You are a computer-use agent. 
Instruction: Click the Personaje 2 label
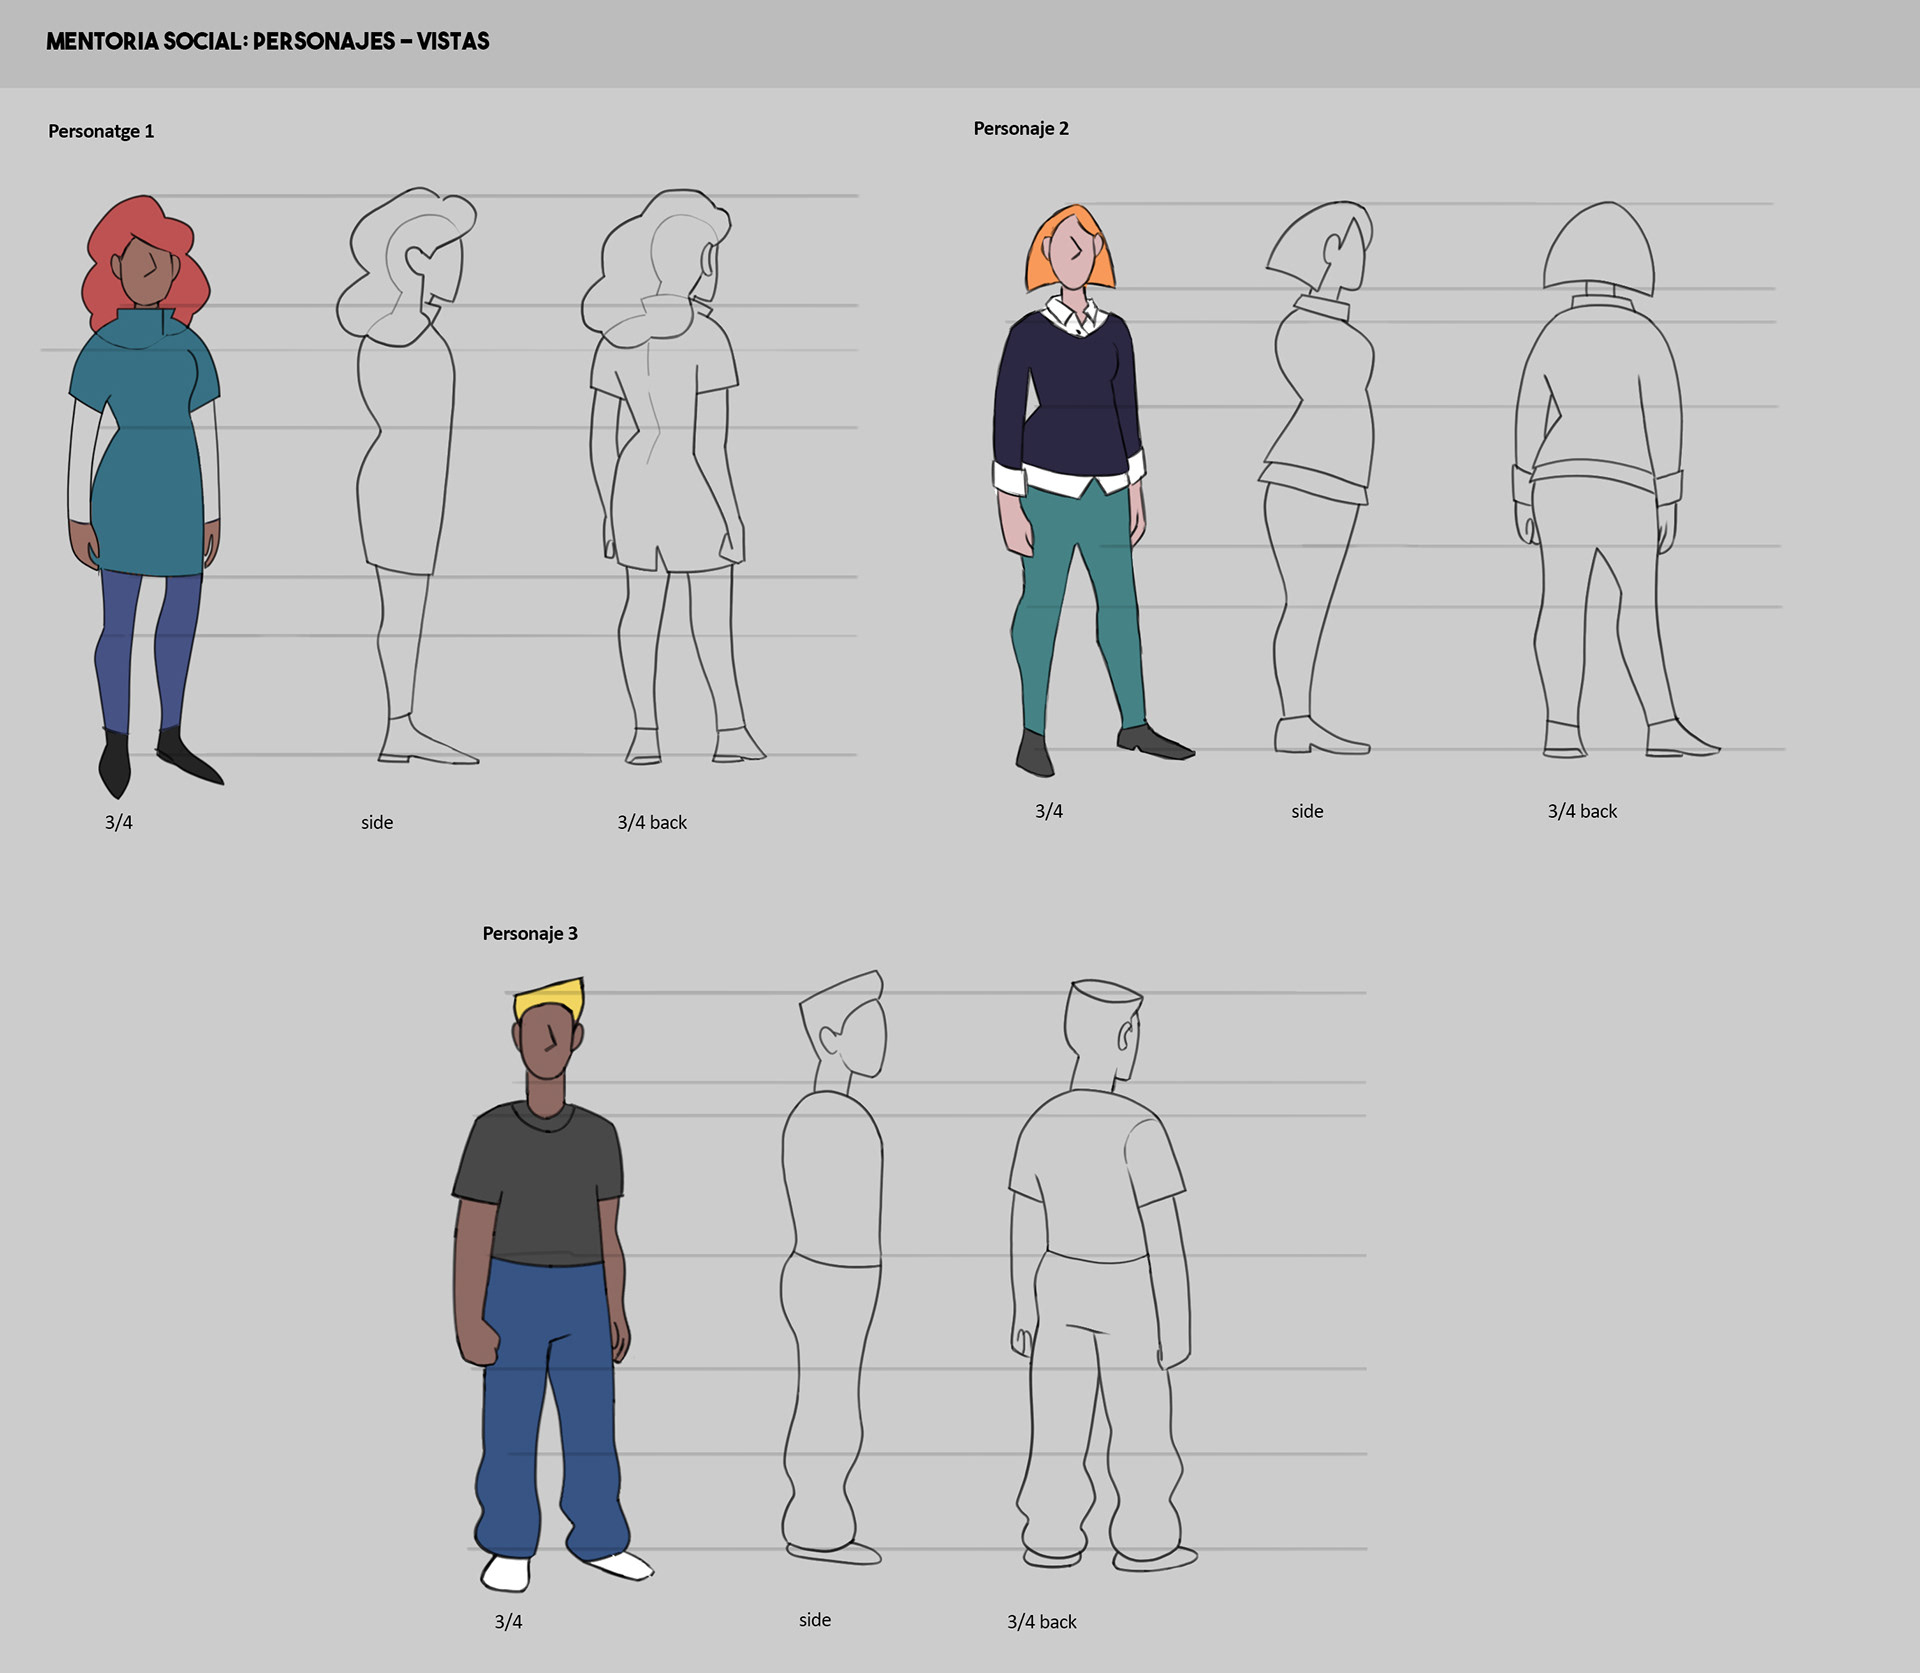tap(1021, 128)
